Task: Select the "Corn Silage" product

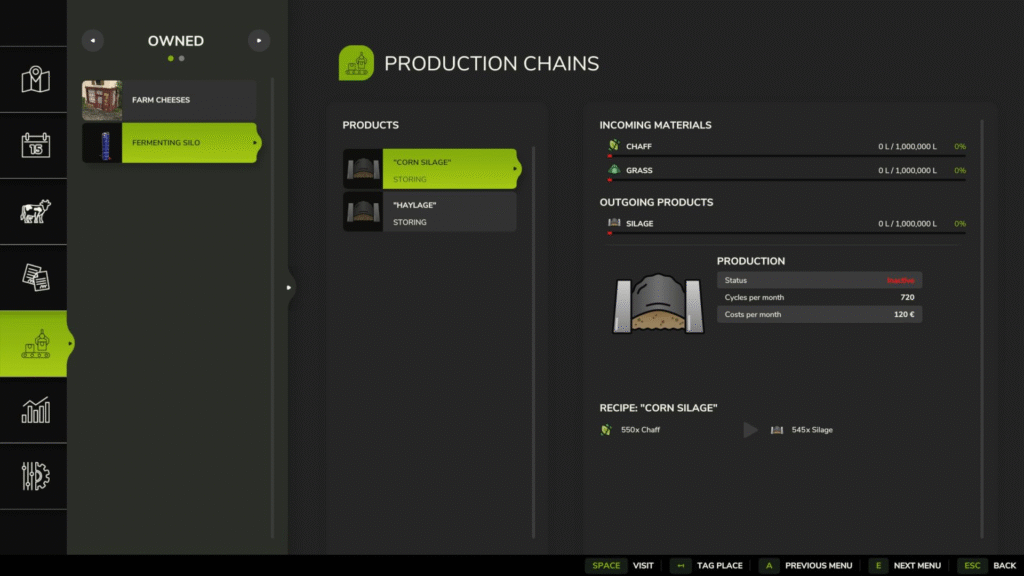Action: pyautogui.click(x=430, y=169)
